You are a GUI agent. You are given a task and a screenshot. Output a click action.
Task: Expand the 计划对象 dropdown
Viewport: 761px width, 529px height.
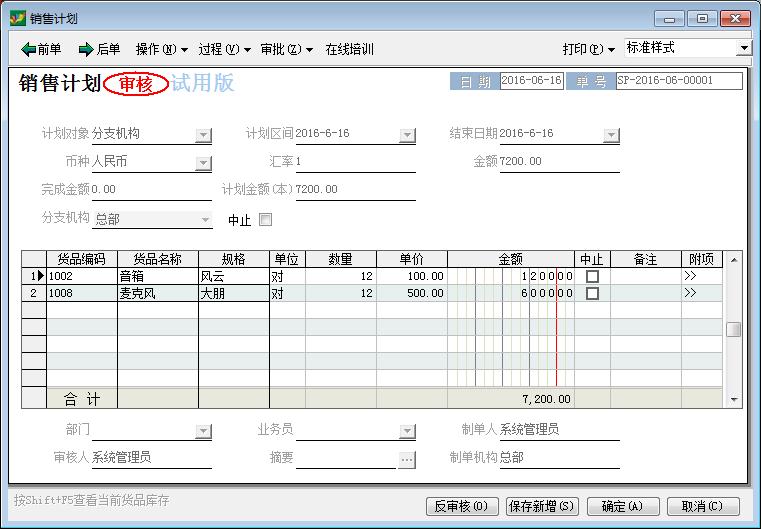tap(203, 135)
